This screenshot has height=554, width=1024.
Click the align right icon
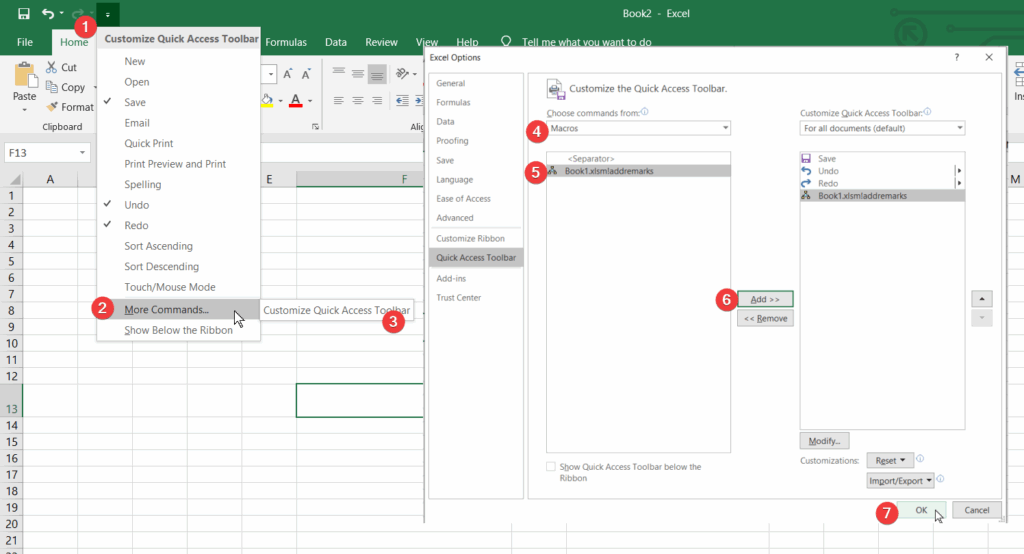pyautogui.click(x=377, y=101)
